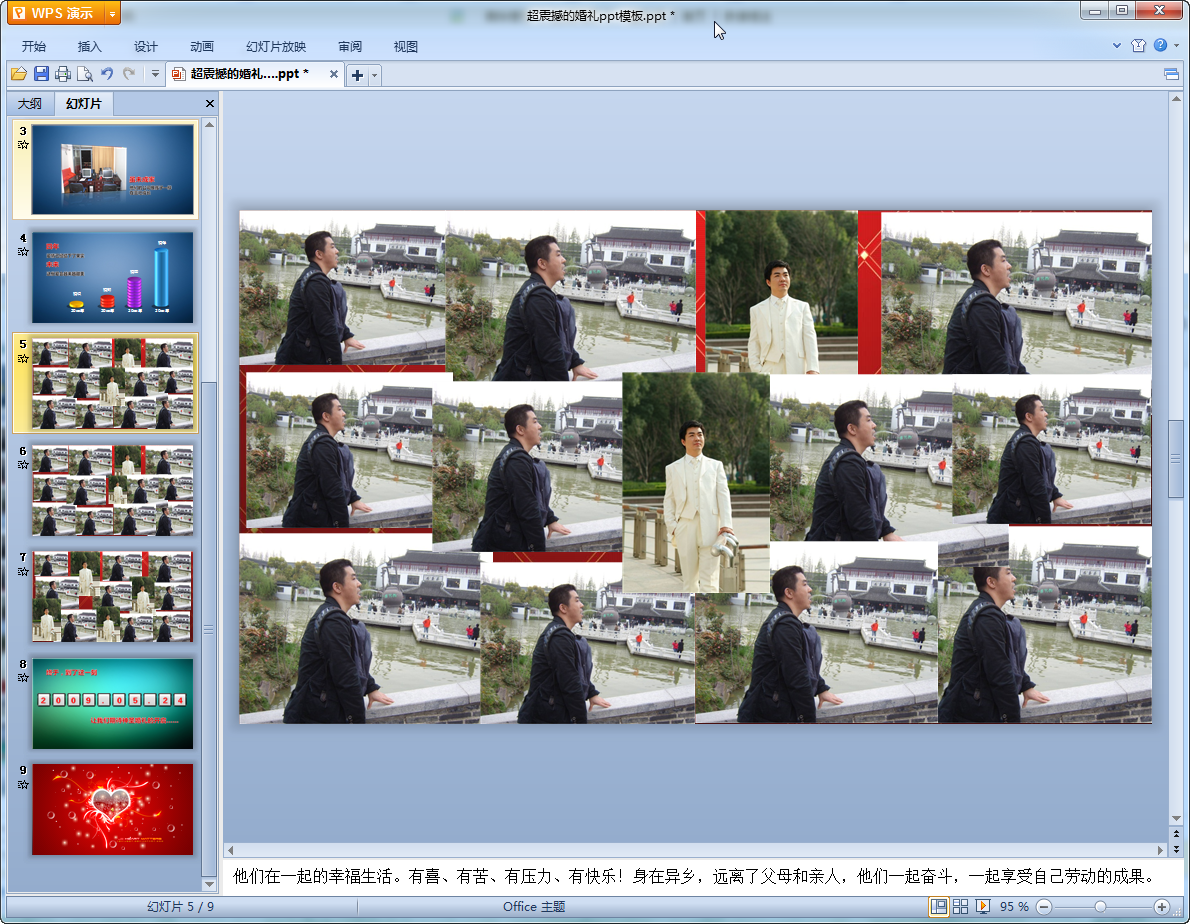
Task: Redo the last undone action
Action: (129, 74)
